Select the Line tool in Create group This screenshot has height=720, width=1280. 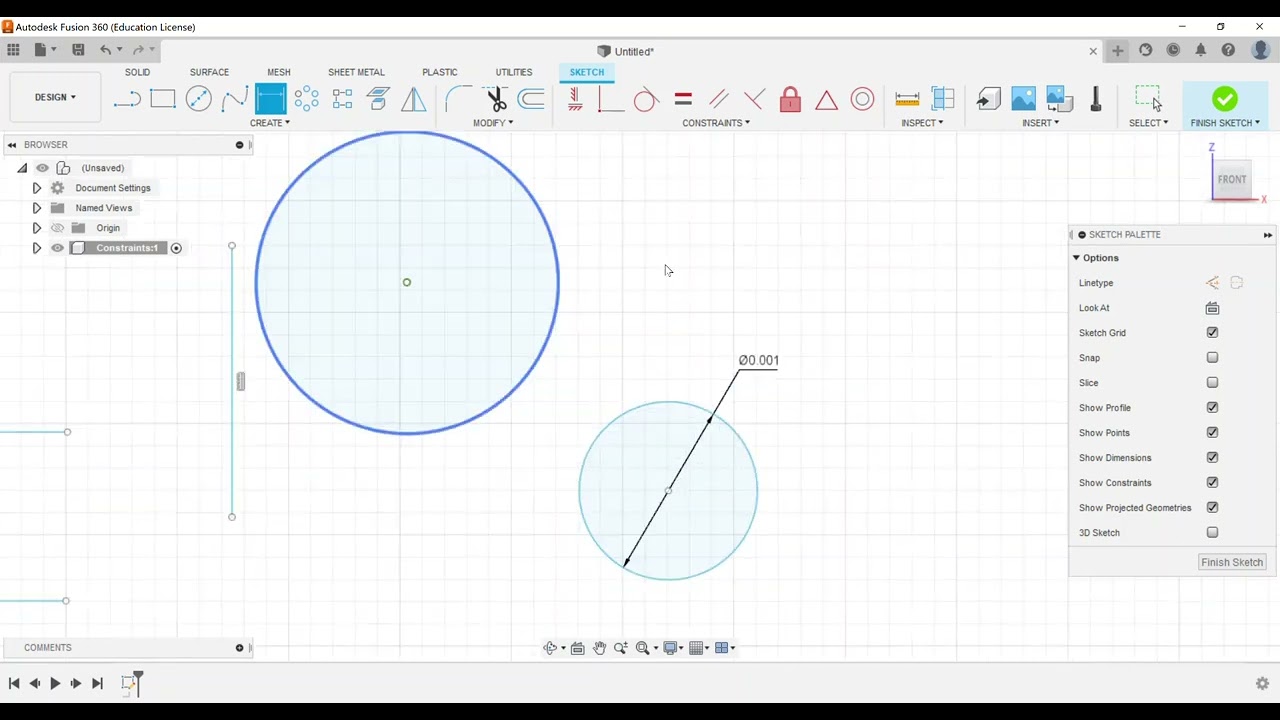coord(127,99)
